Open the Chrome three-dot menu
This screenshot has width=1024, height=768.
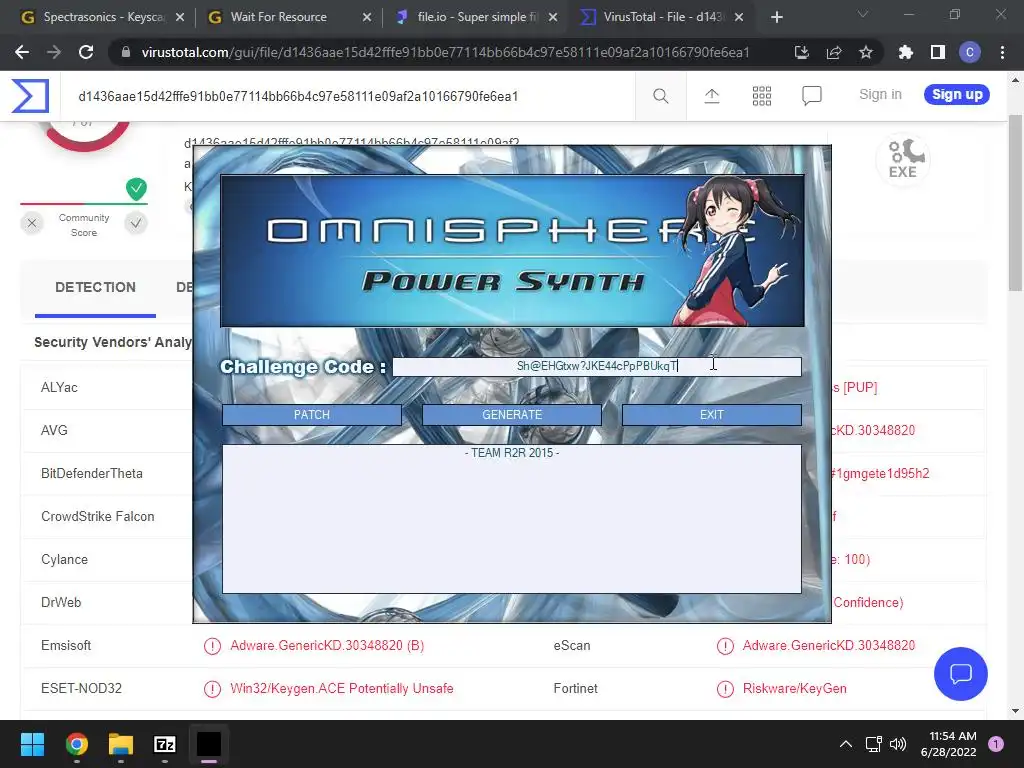point(1002,52)
